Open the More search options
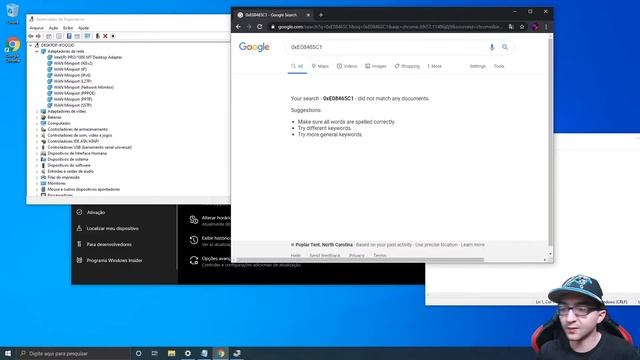 tap(434, 66)
